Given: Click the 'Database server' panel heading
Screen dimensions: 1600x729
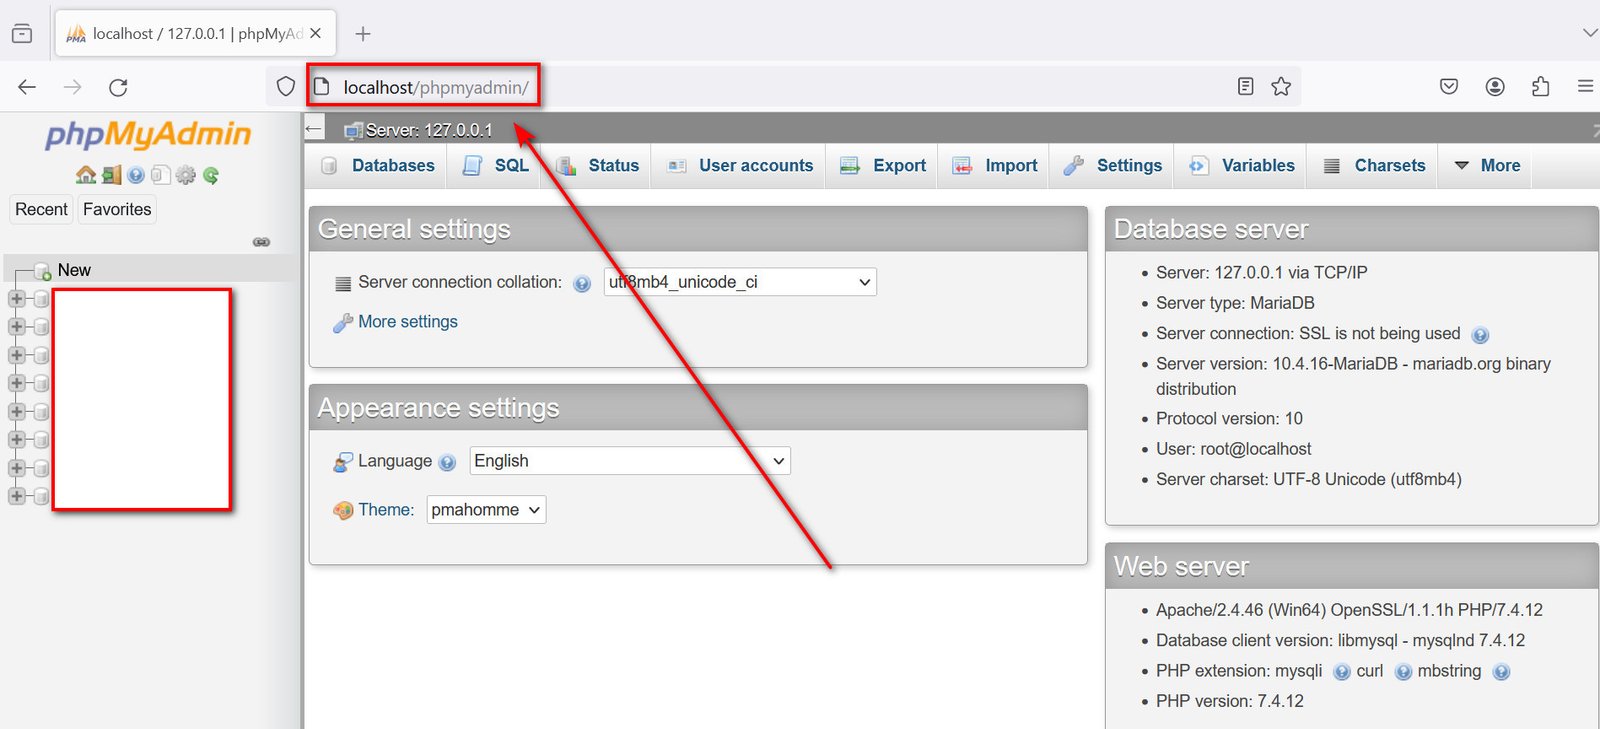Looking at the screenshot, I should (x=1211, y=229).
